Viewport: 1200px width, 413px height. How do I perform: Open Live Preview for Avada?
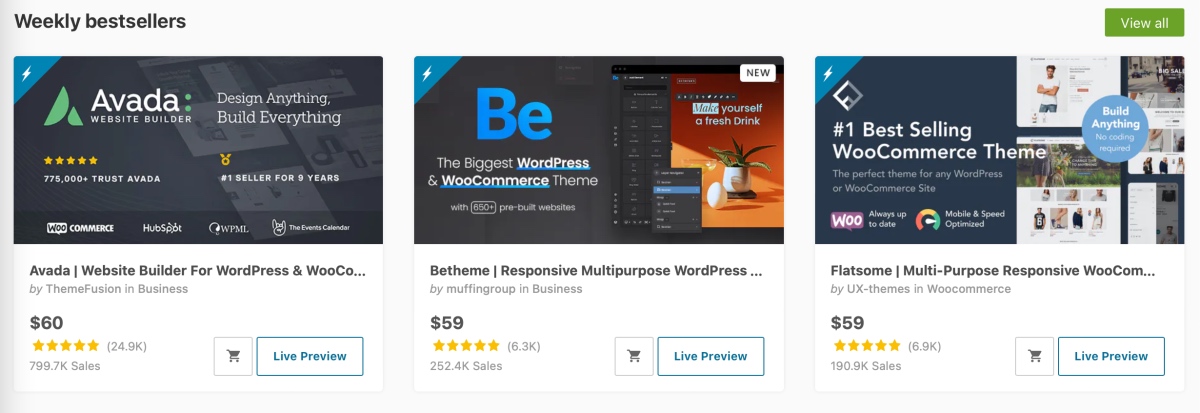(x=310, y=356)
